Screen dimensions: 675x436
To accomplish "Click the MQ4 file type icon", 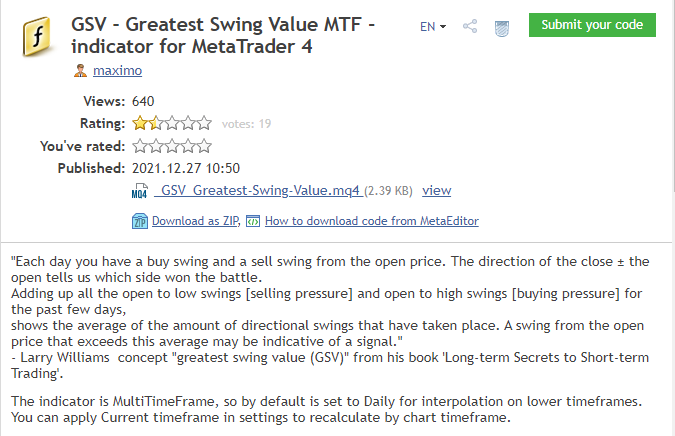I will tap(140, 191).
